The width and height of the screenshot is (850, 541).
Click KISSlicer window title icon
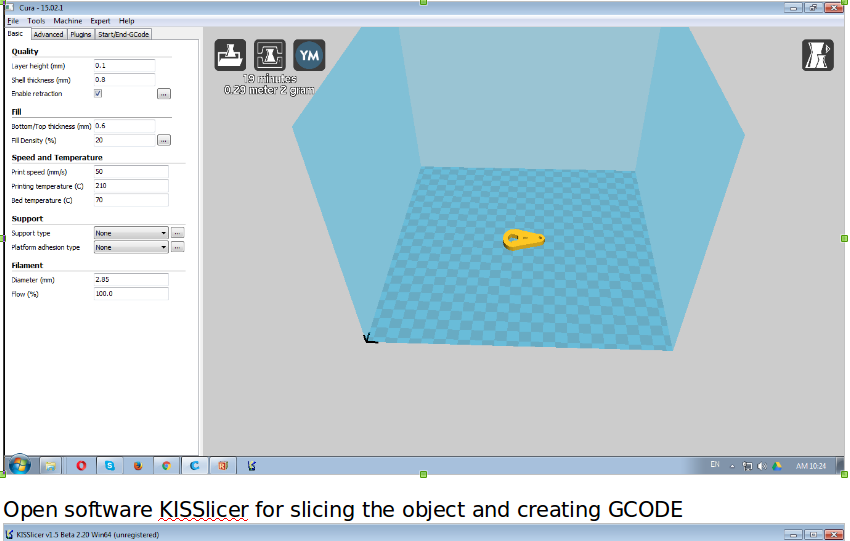(9, 534)
